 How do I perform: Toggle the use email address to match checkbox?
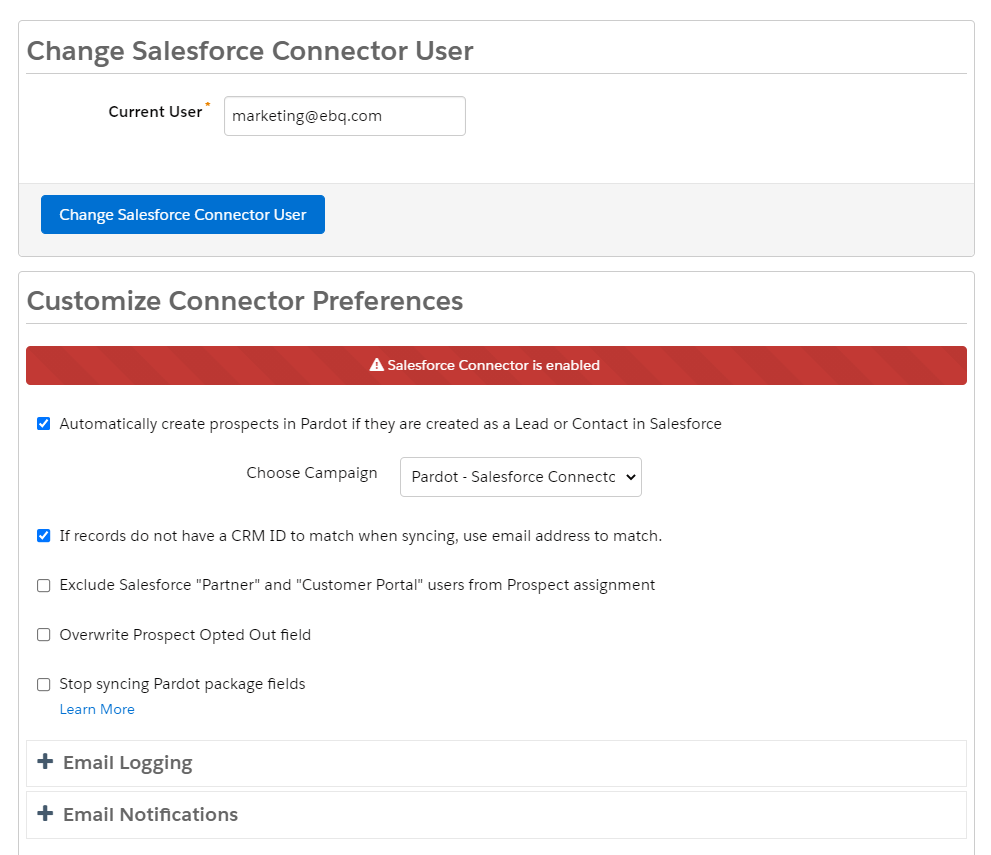point(44,536)
